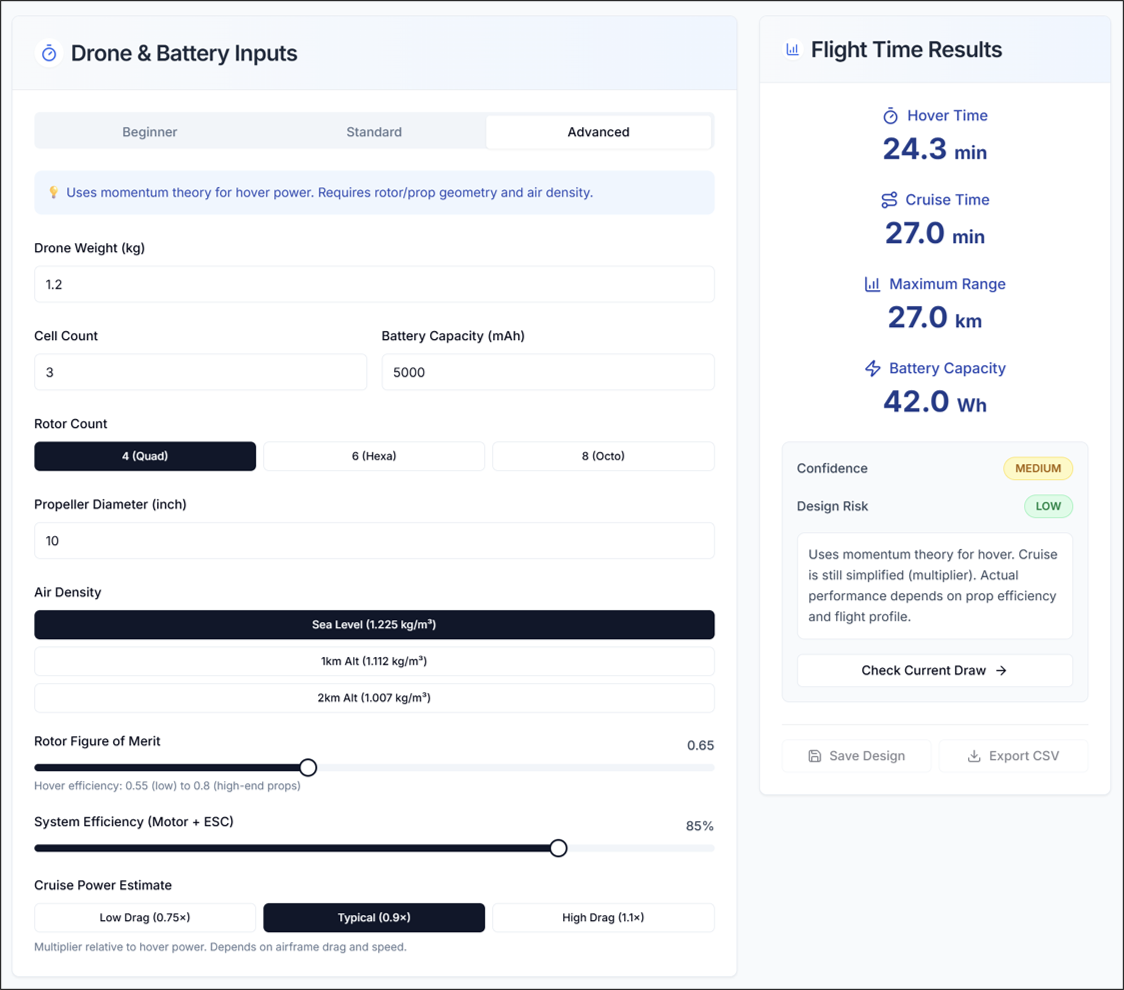Click the Battery Capacity lightning bolt icon

[x=872, y=368]
